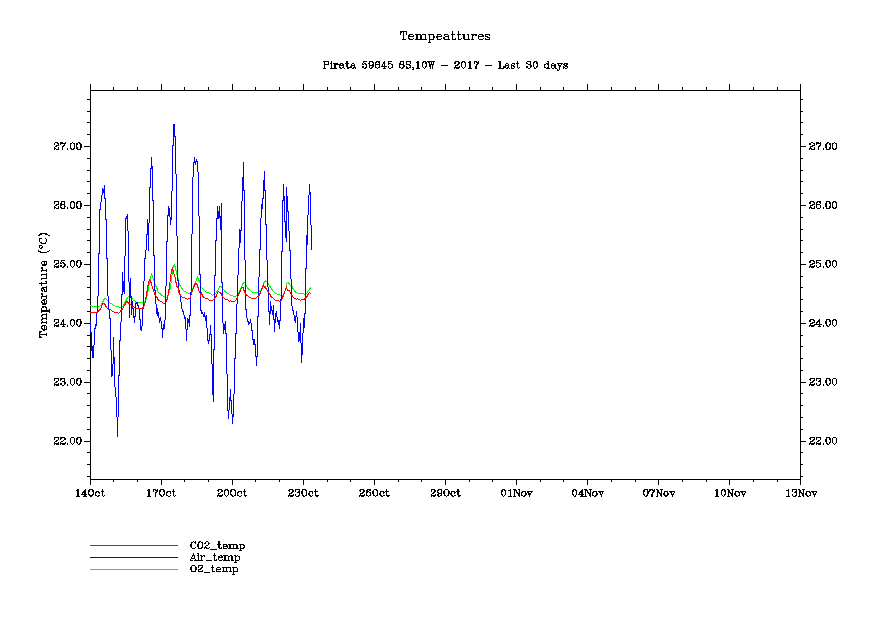Click the vertical Temperature (°C) axis label

click(43, 285)
